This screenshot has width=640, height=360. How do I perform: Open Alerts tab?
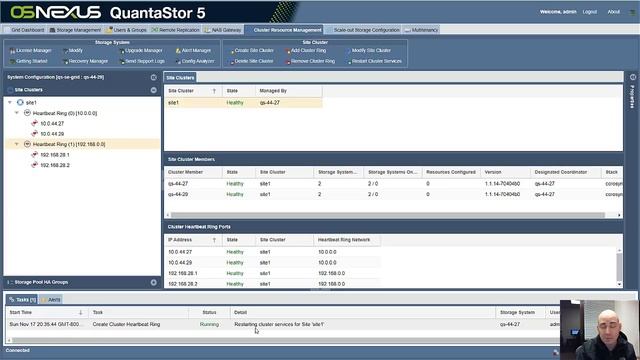51,300
